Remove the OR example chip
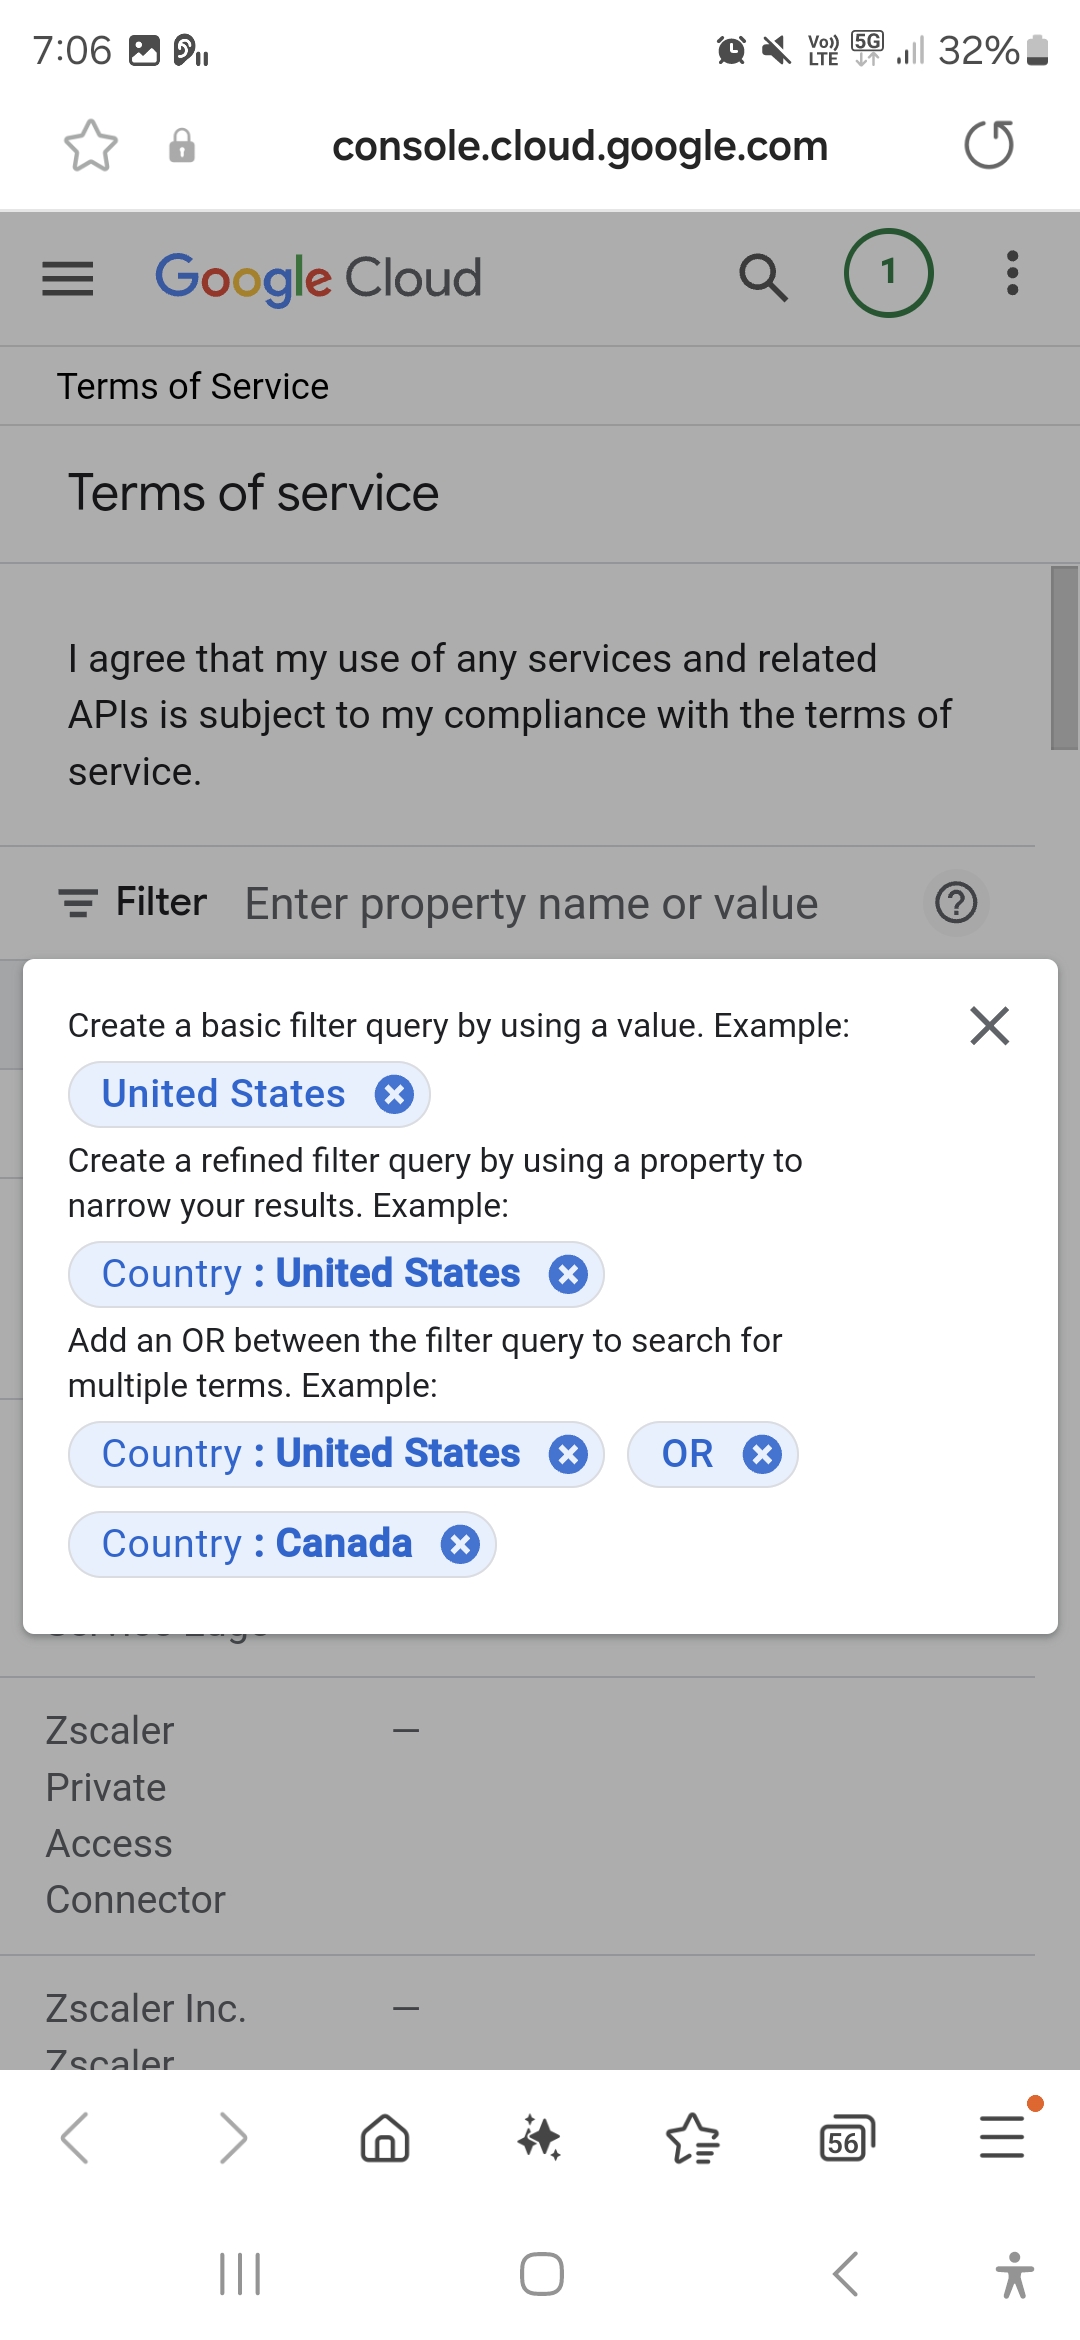The height and width of the screenshot is (2340, 1080). (x=762, y=1454)
